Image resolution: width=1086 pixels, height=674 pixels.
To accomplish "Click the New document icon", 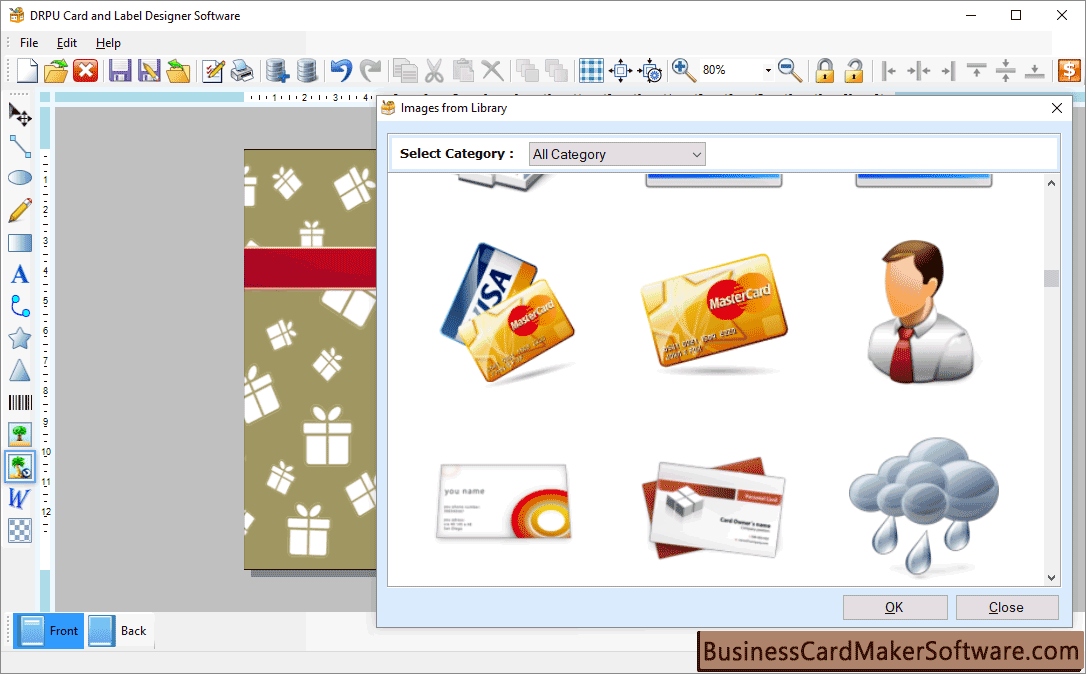I will click(x=26, y=71).
